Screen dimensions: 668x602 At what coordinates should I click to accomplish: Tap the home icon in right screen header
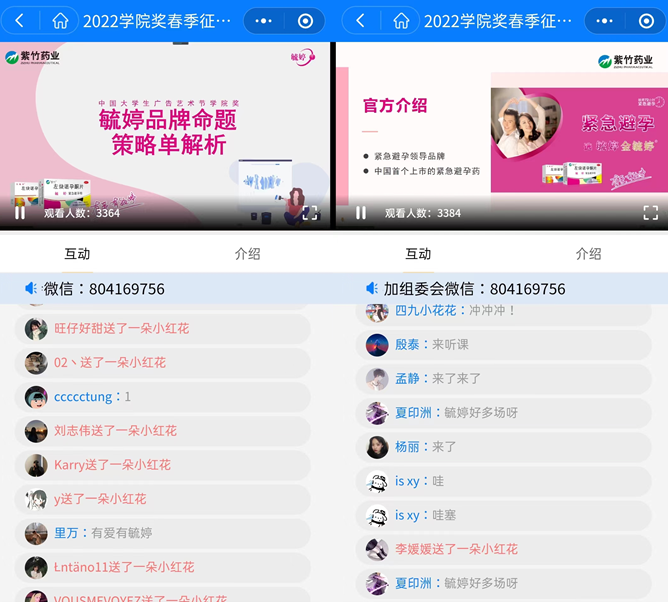point(401,20)
